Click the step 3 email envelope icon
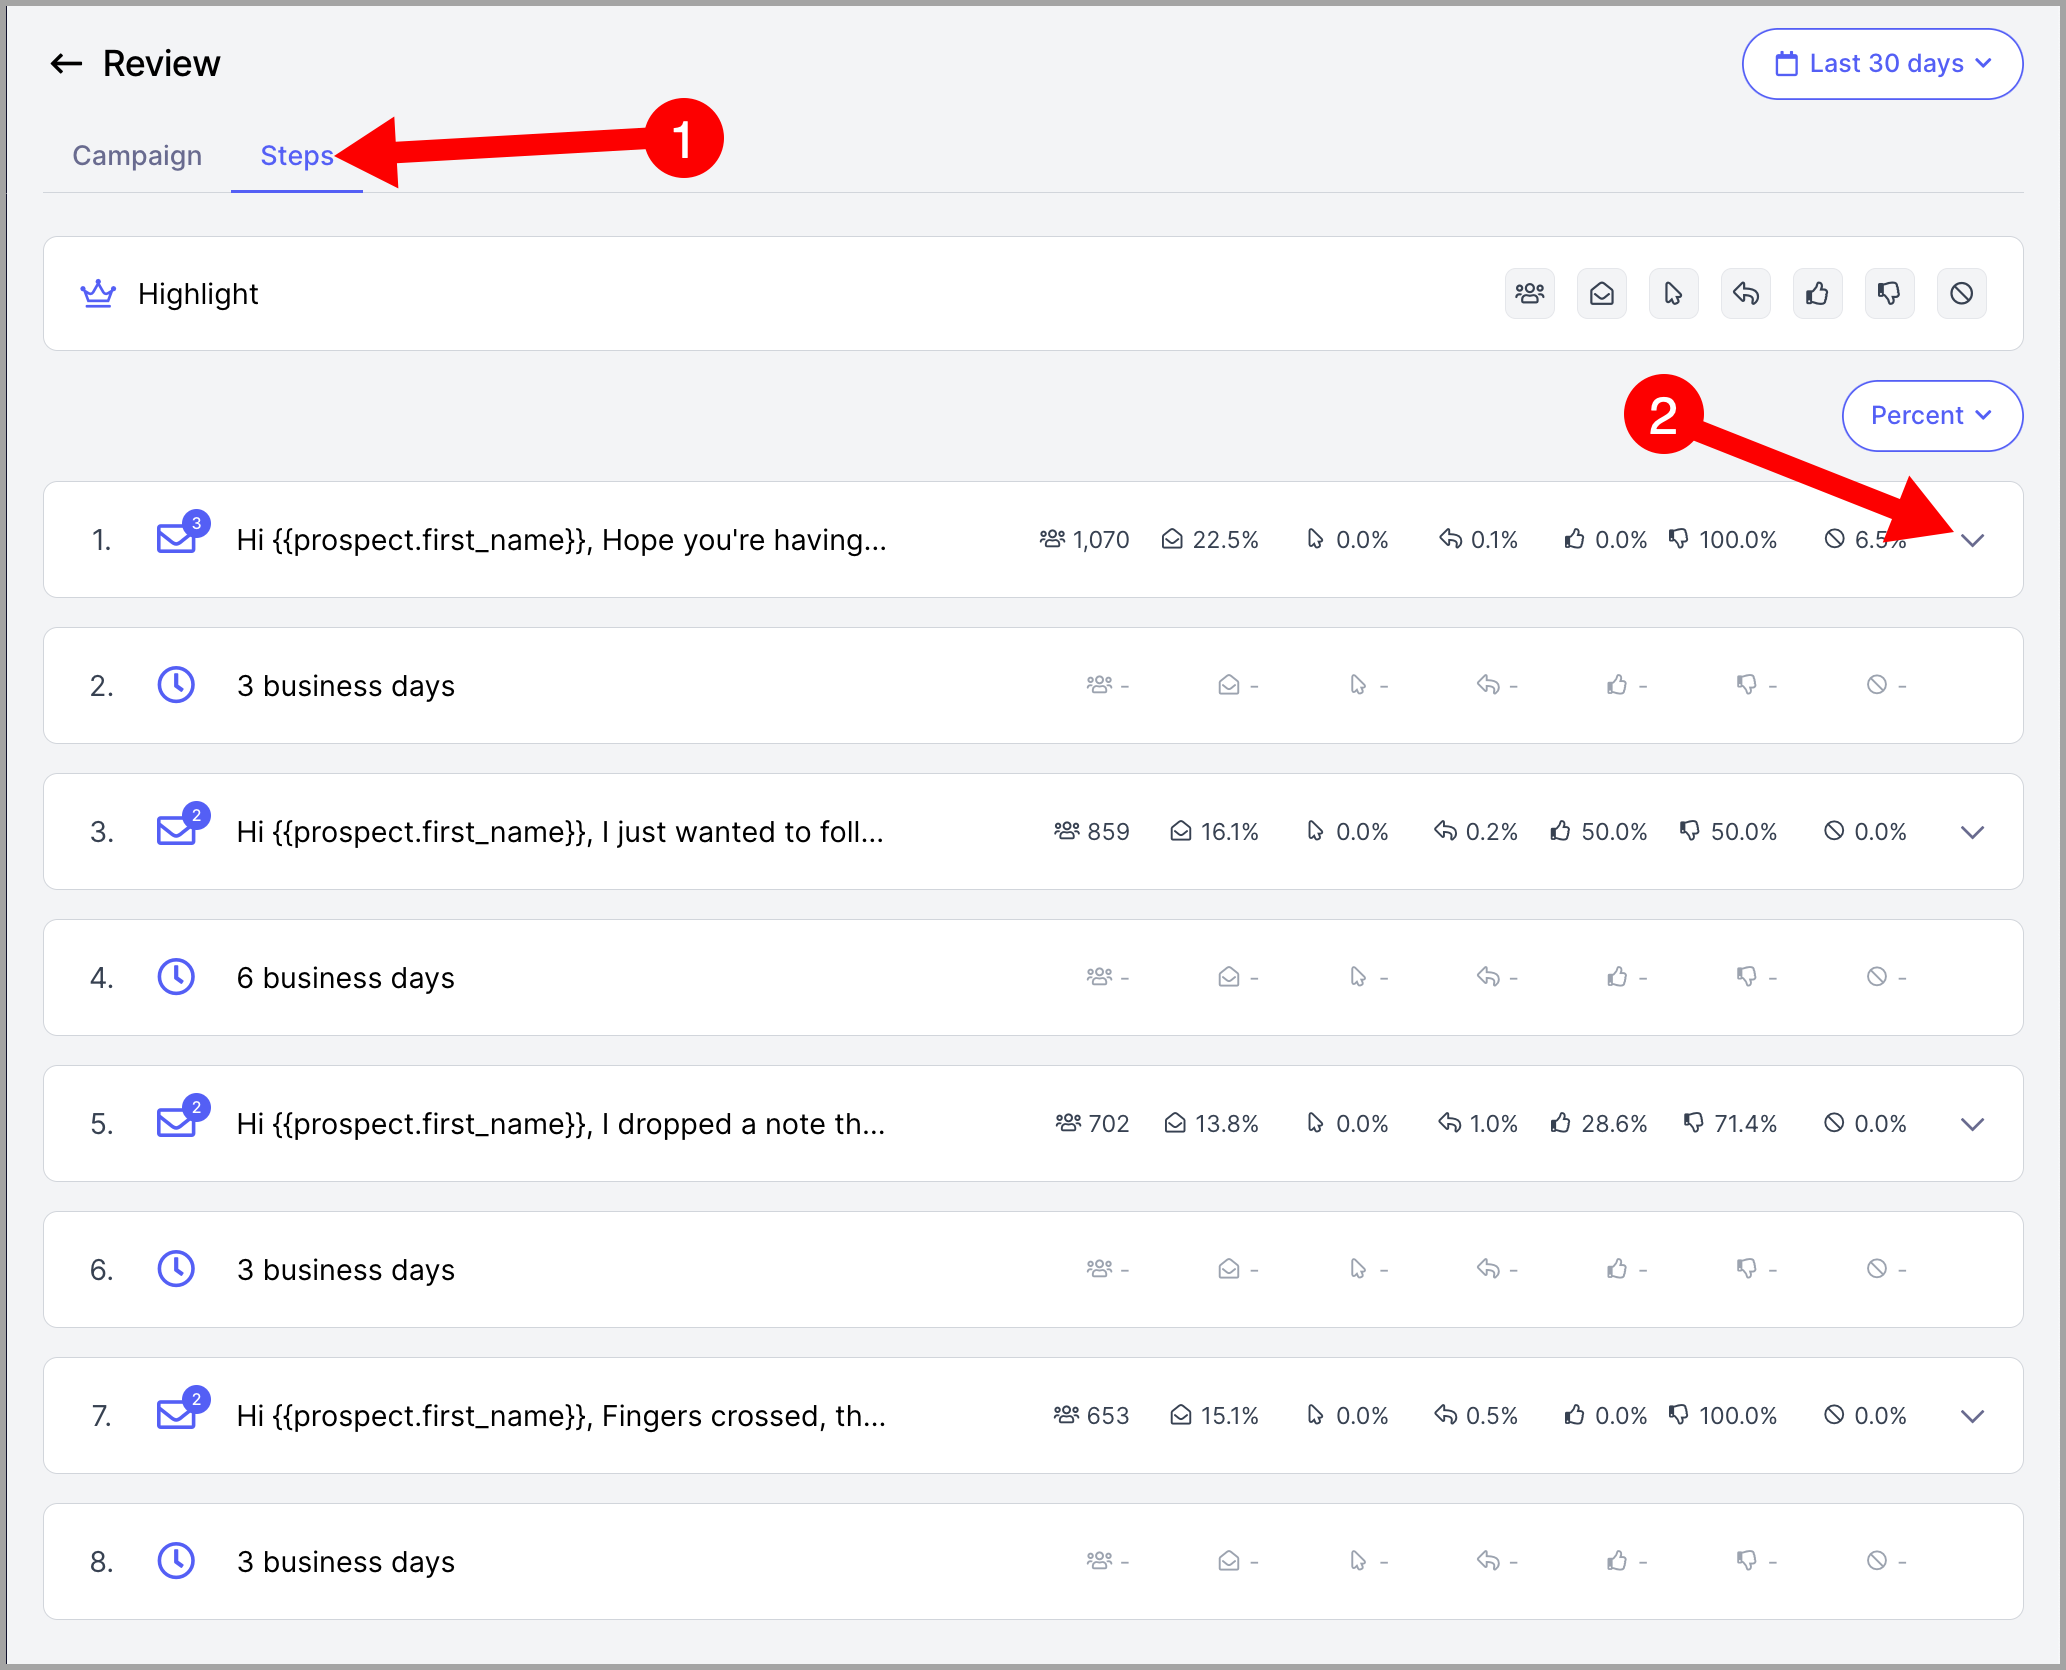 [x=177, y=830]
